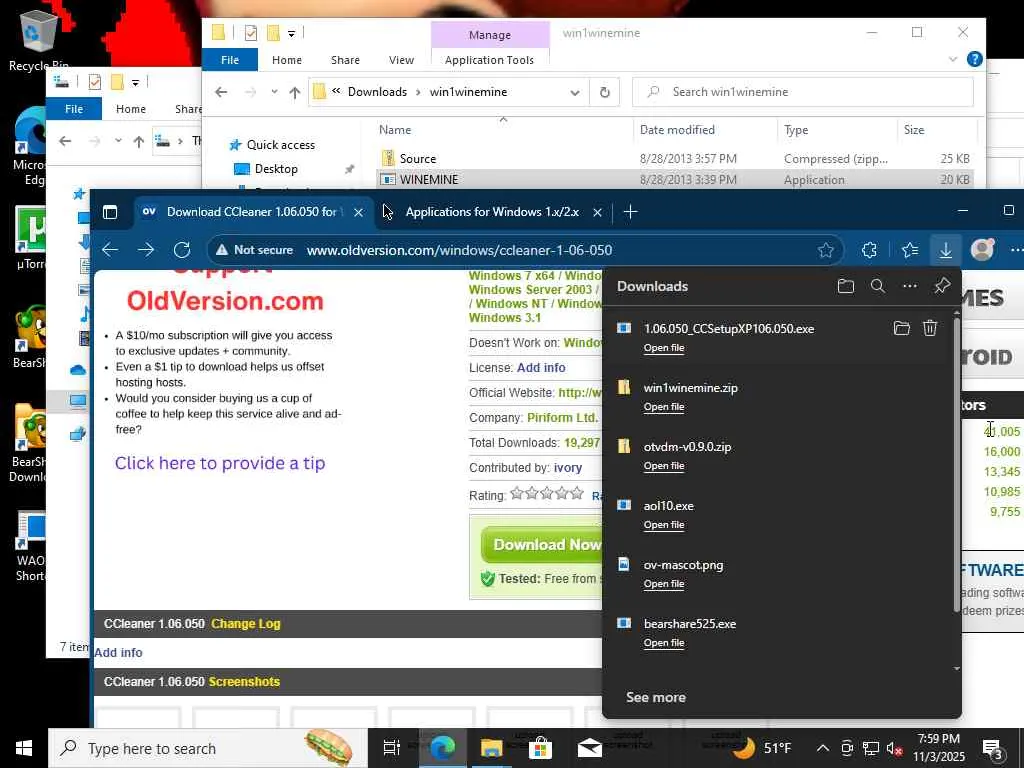Add page to favorites star icon

point(825,250)
